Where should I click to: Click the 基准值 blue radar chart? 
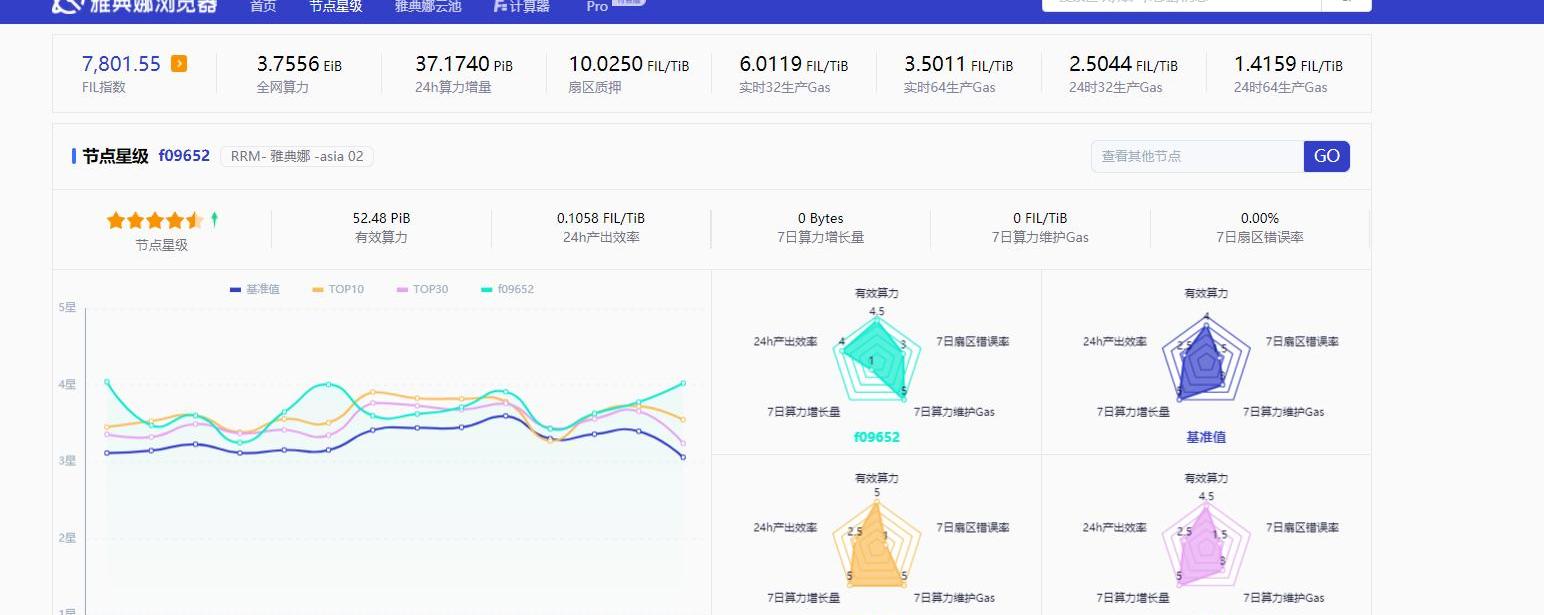coord(1204,362)
